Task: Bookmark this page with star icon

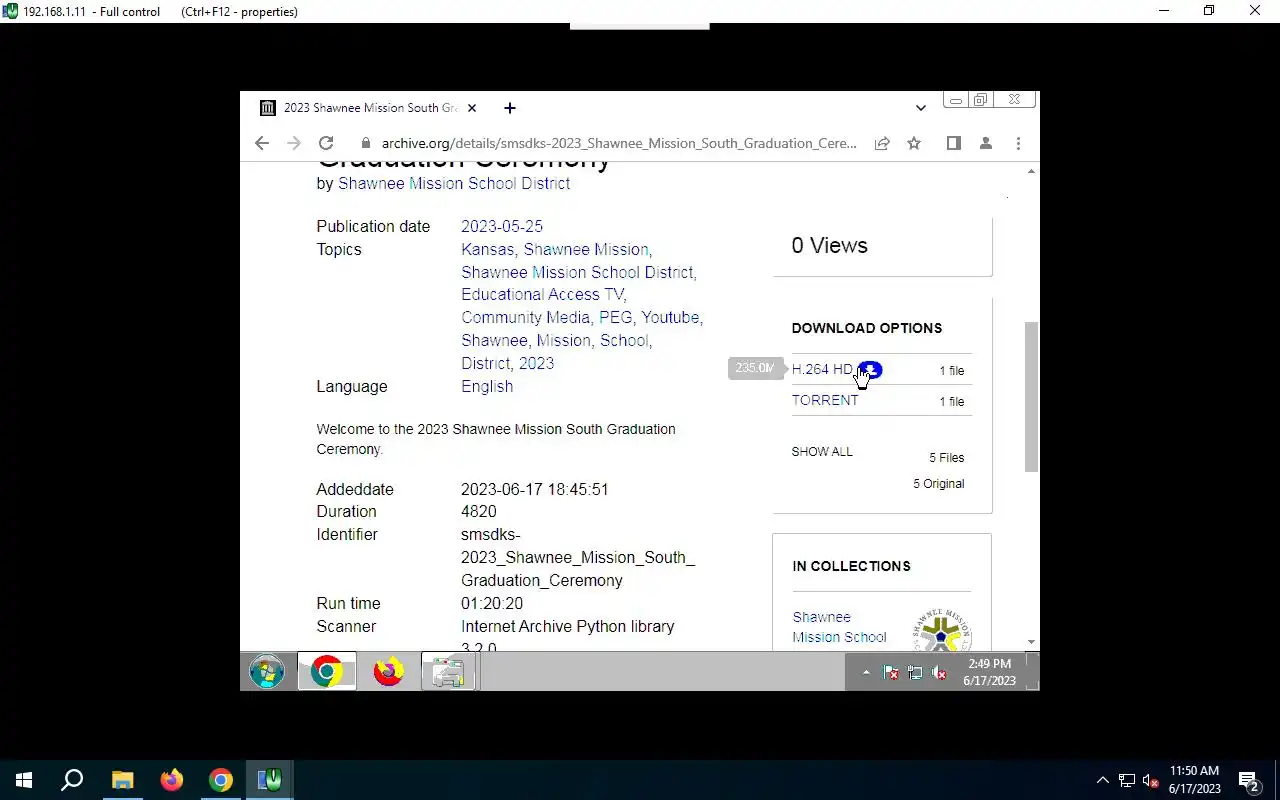Action: click(914, 143)
